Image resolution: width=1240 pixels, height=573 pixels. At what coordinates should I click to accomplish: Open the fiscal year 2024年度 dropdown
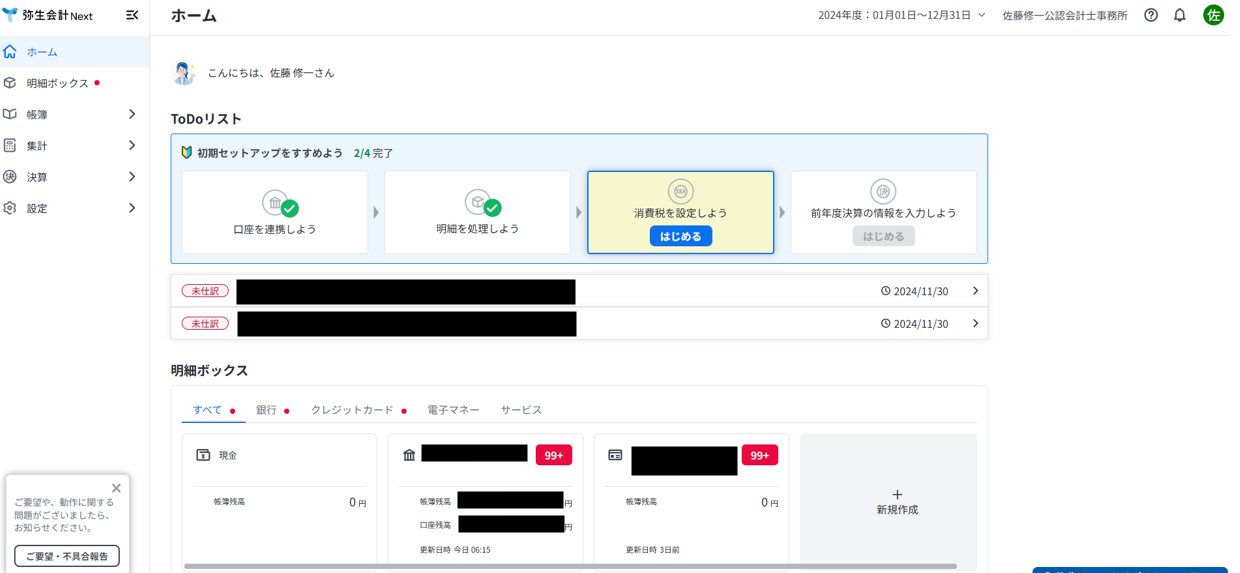[x=901, y=15]
